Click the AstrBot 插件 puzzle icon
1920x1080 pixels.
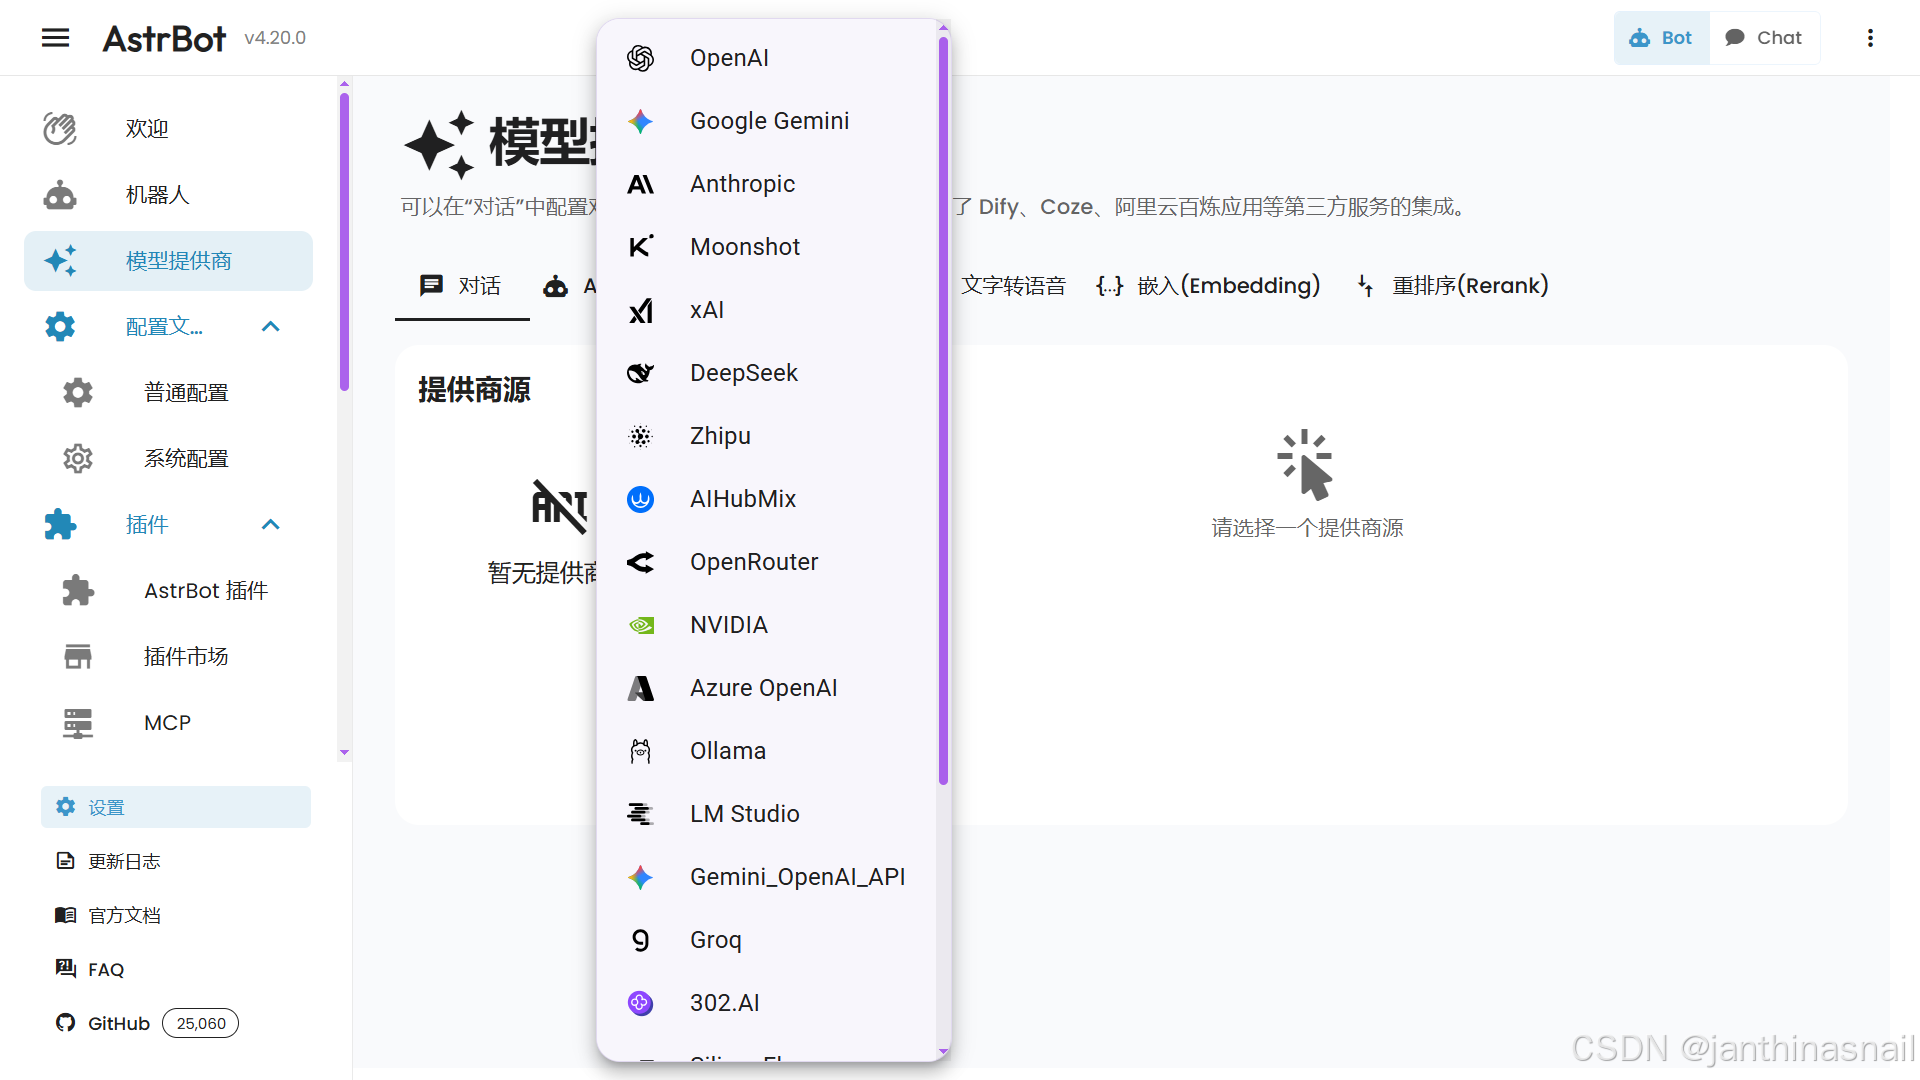[78, 591]
